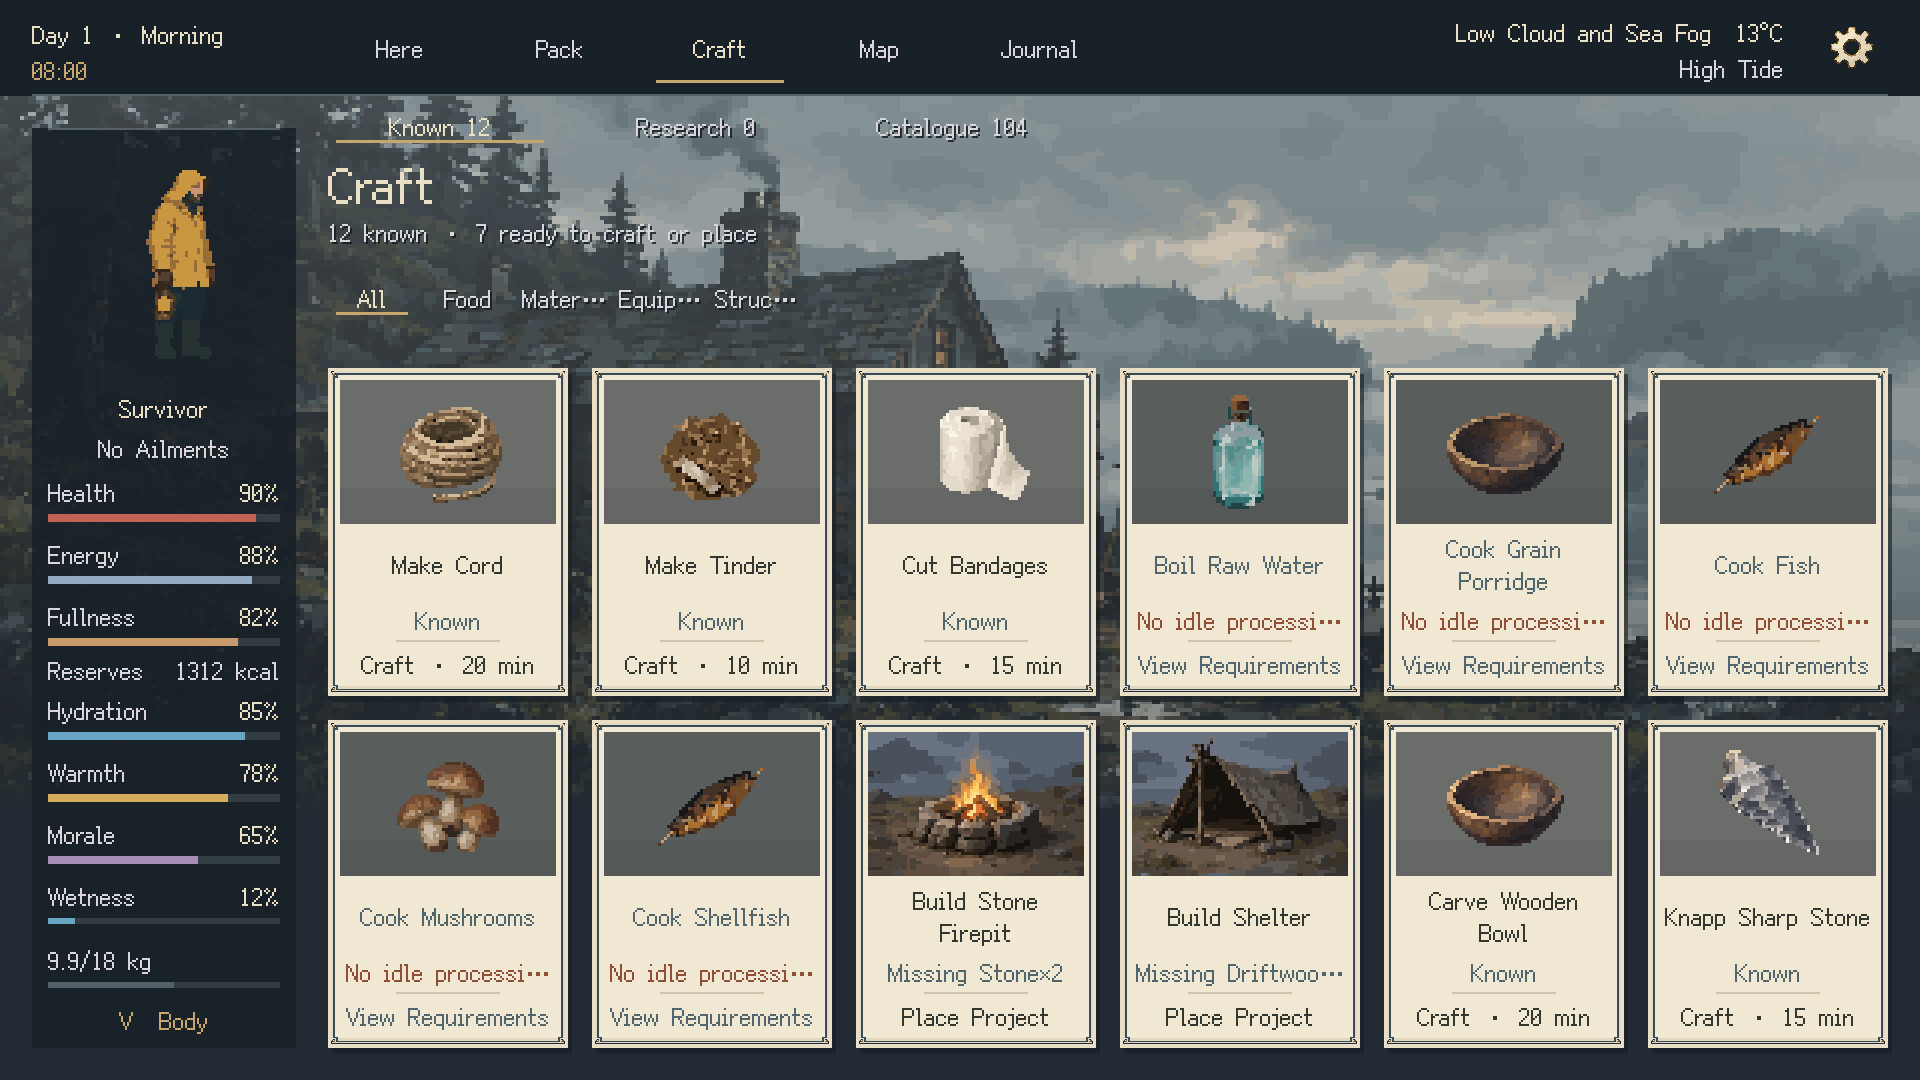Select the Craft tab in top navigation
Screen dimensions: 1920x1080
click(719, 50)
